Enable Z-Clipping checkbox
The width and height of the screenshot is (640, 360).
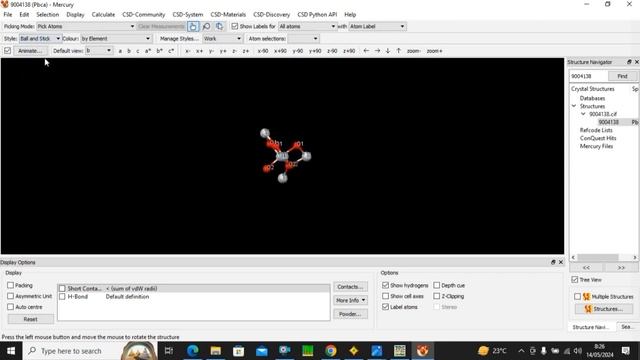click(x=437, y=296)
